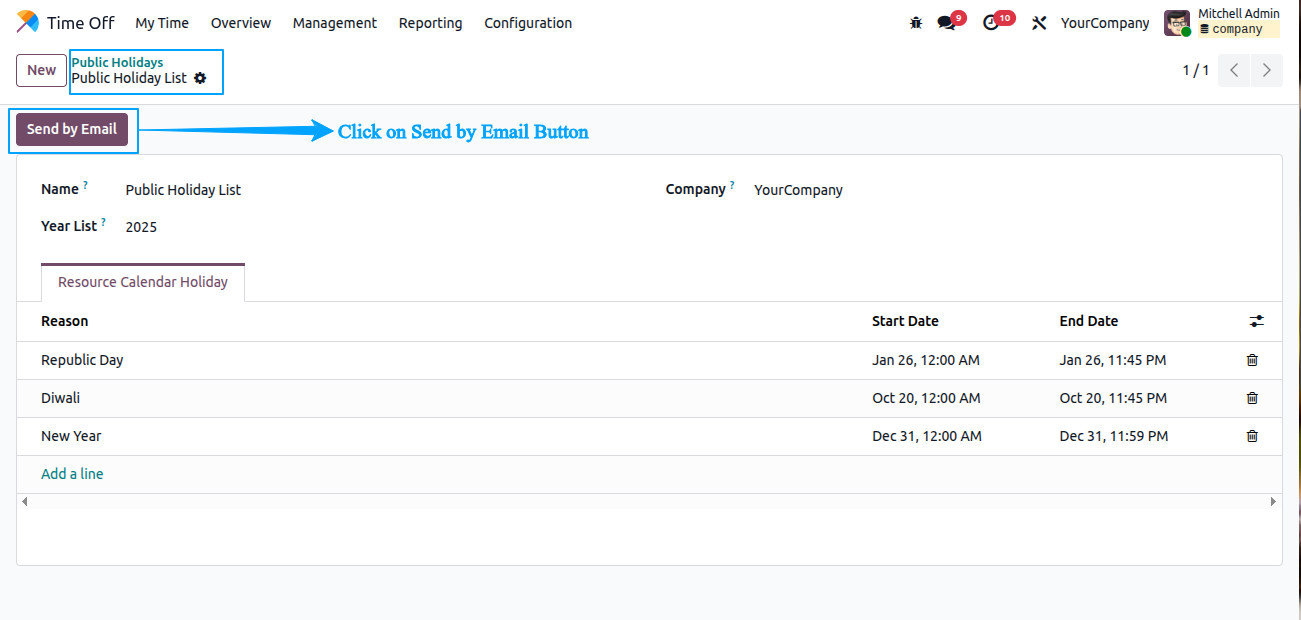Open the Overview menu

pyautogui.click(x=241, y=23)
